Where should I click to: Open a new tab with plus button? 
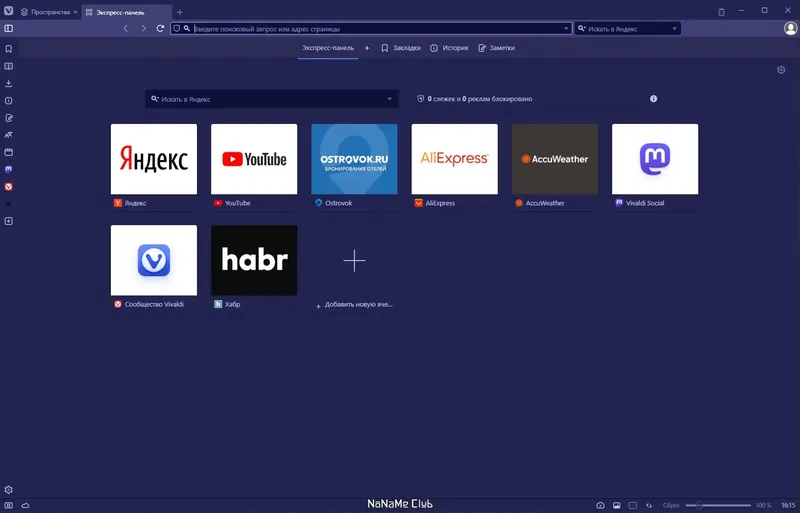tap(180, 12)
